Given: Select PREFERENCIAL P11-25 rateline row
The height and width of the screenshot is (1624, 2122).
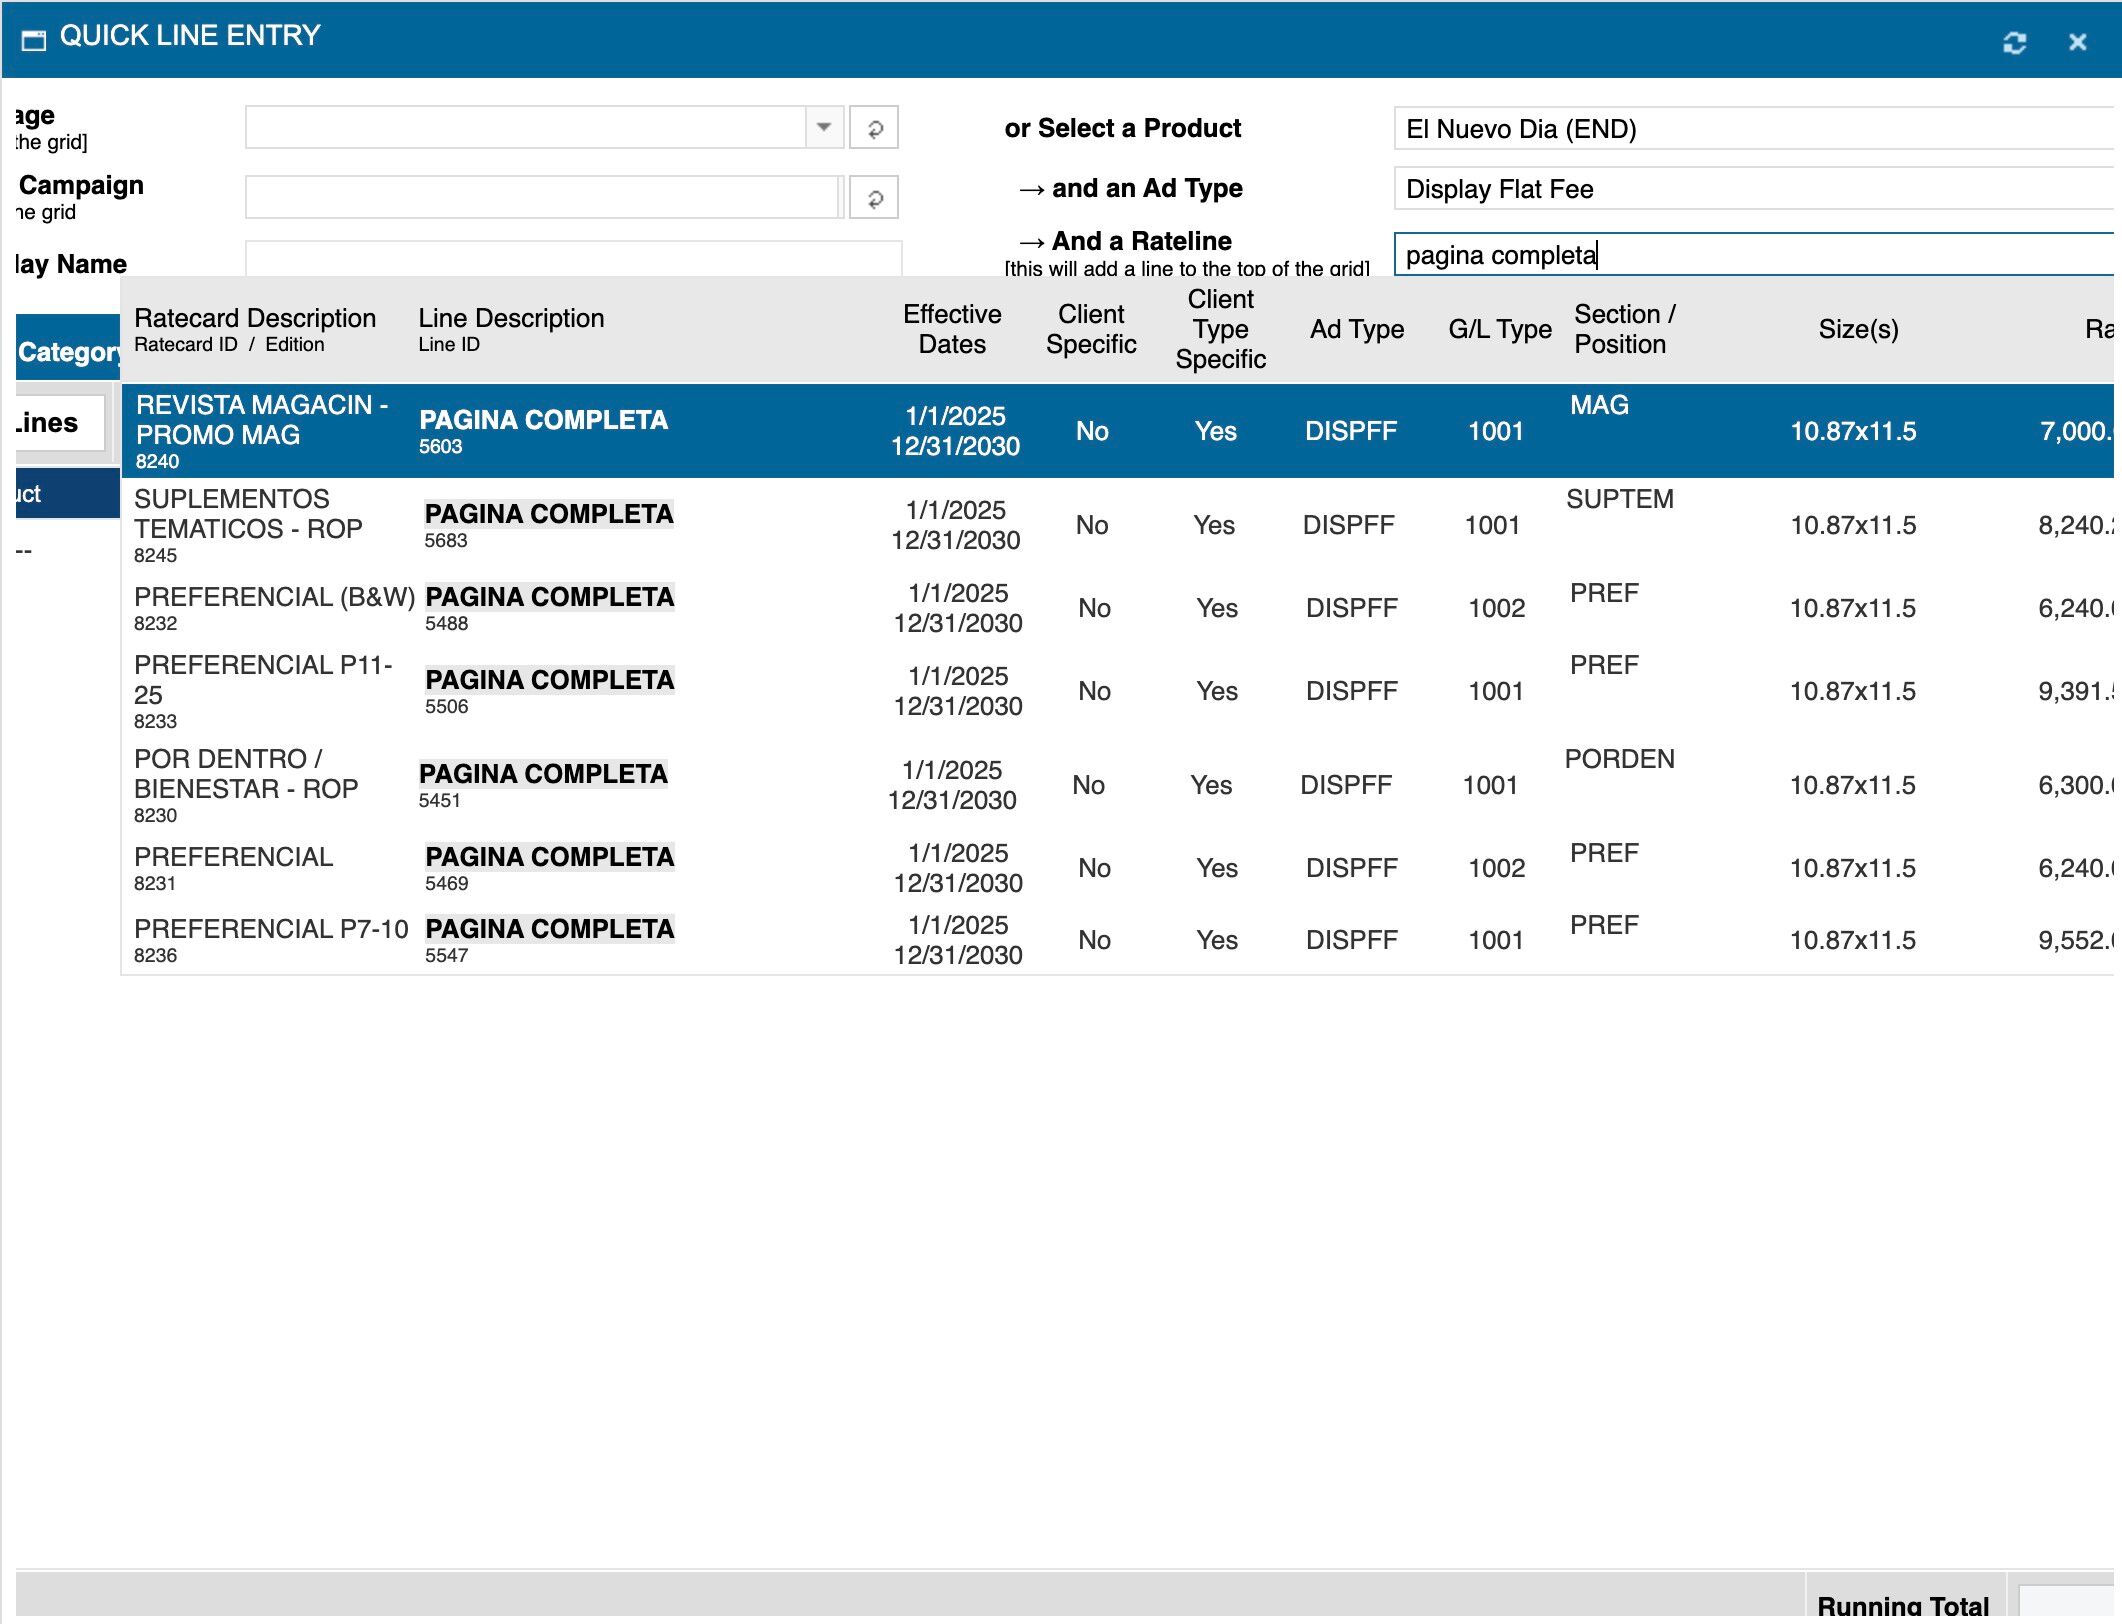Looking at the screenshot, I should (548, 690).
